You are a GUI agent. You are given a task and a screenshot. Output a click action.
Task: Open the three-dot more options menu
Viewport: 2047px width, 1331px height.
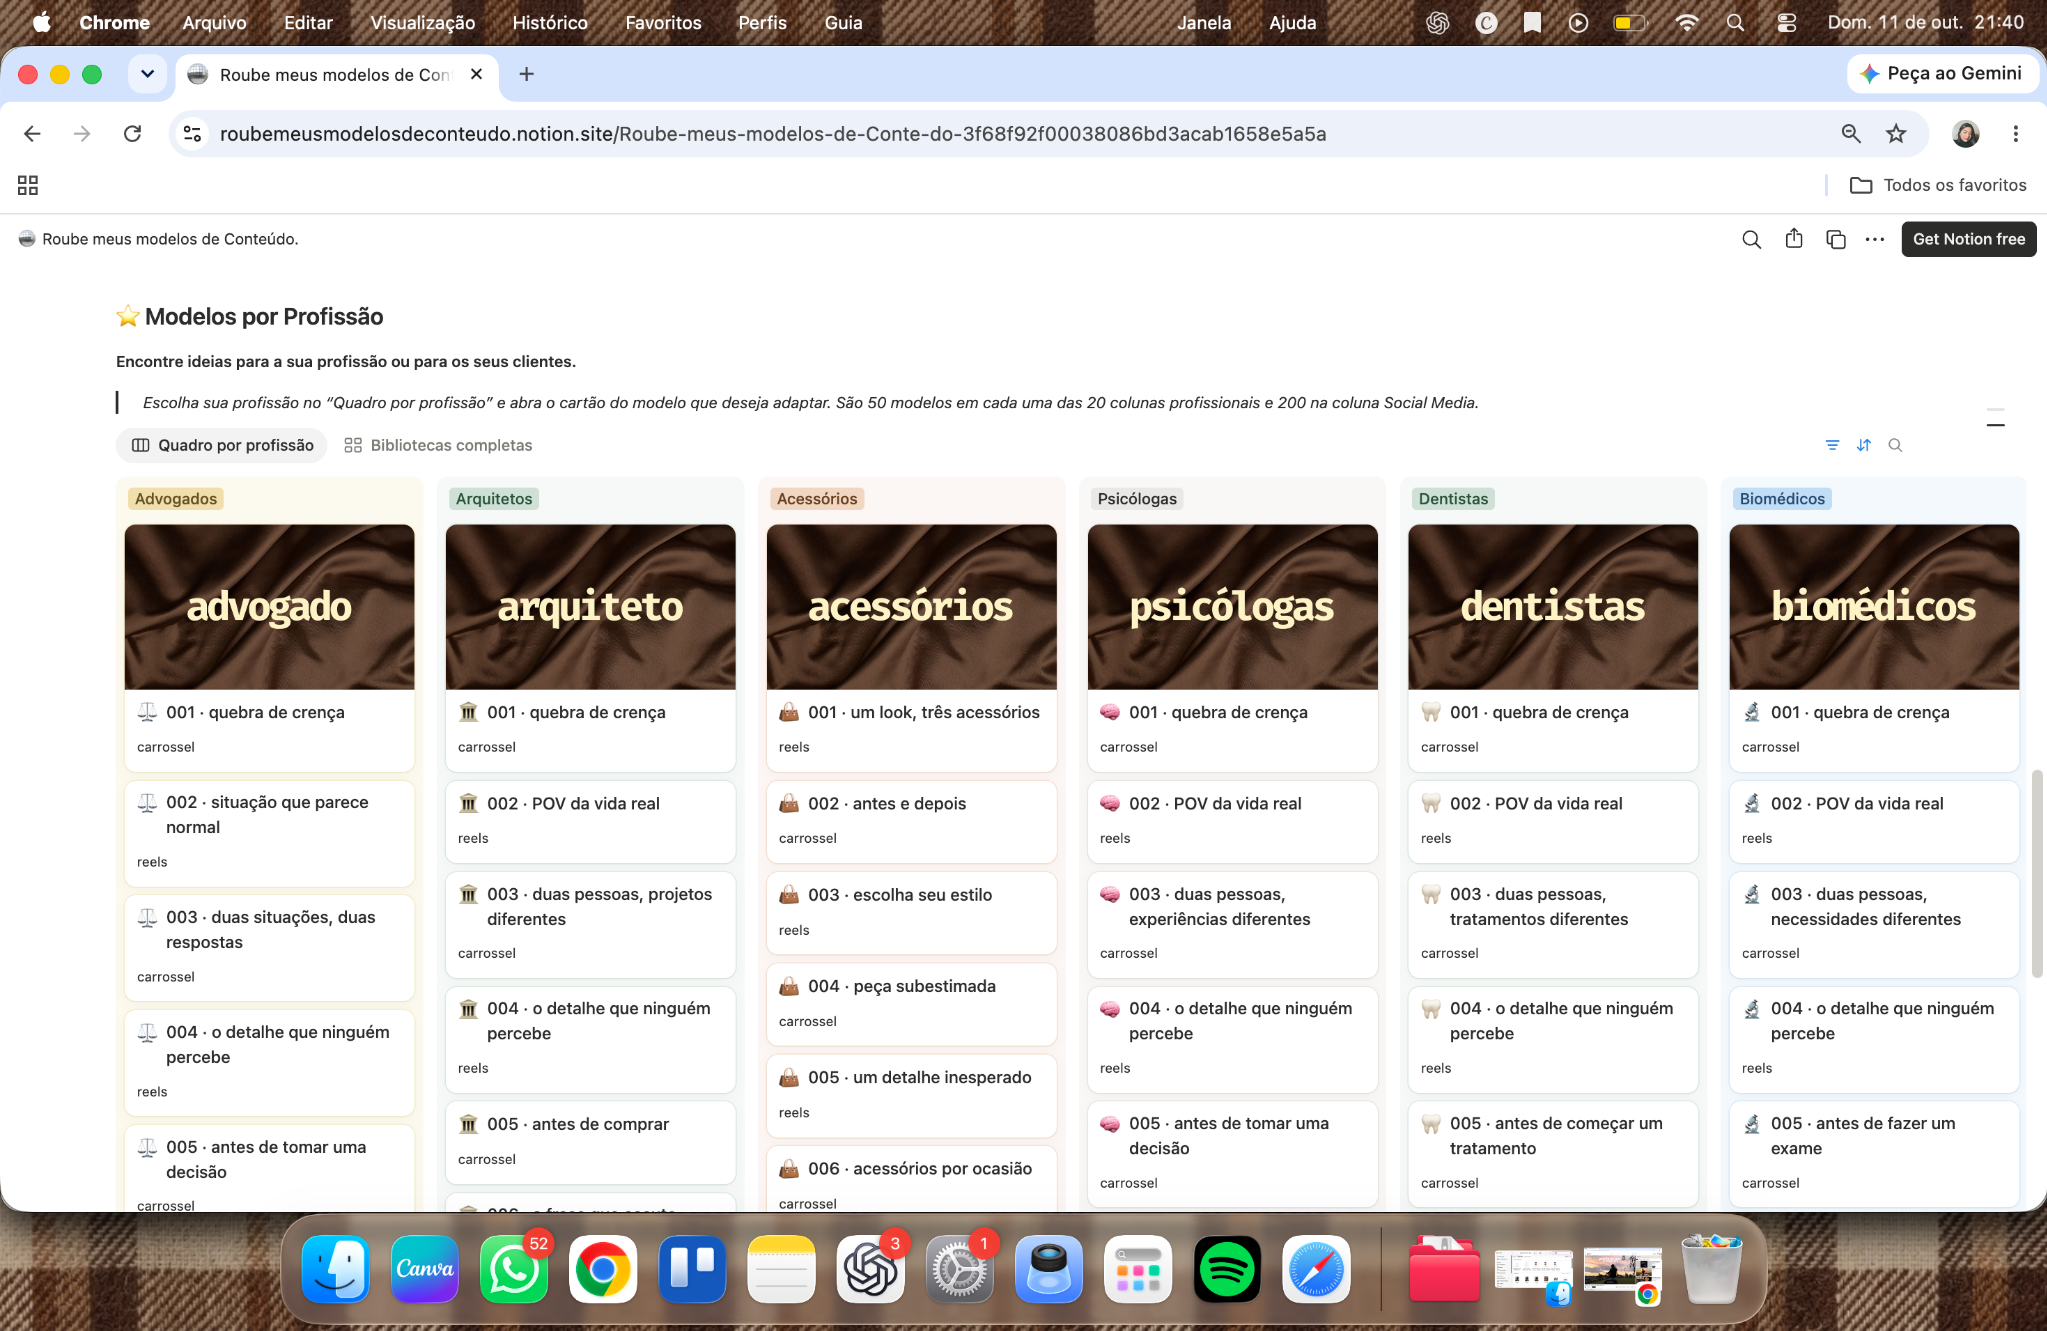click(x=1875, y=239)
